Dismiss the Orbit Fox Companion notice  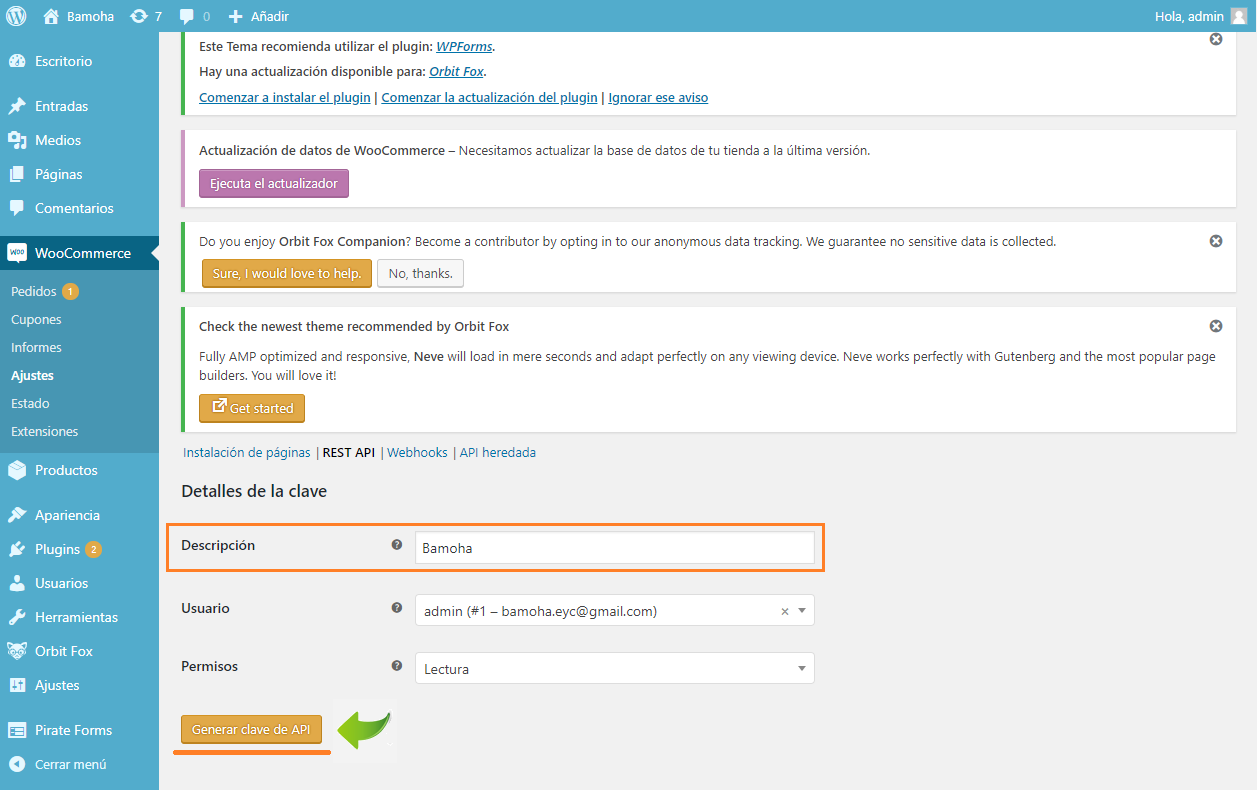pos(1216,241)
